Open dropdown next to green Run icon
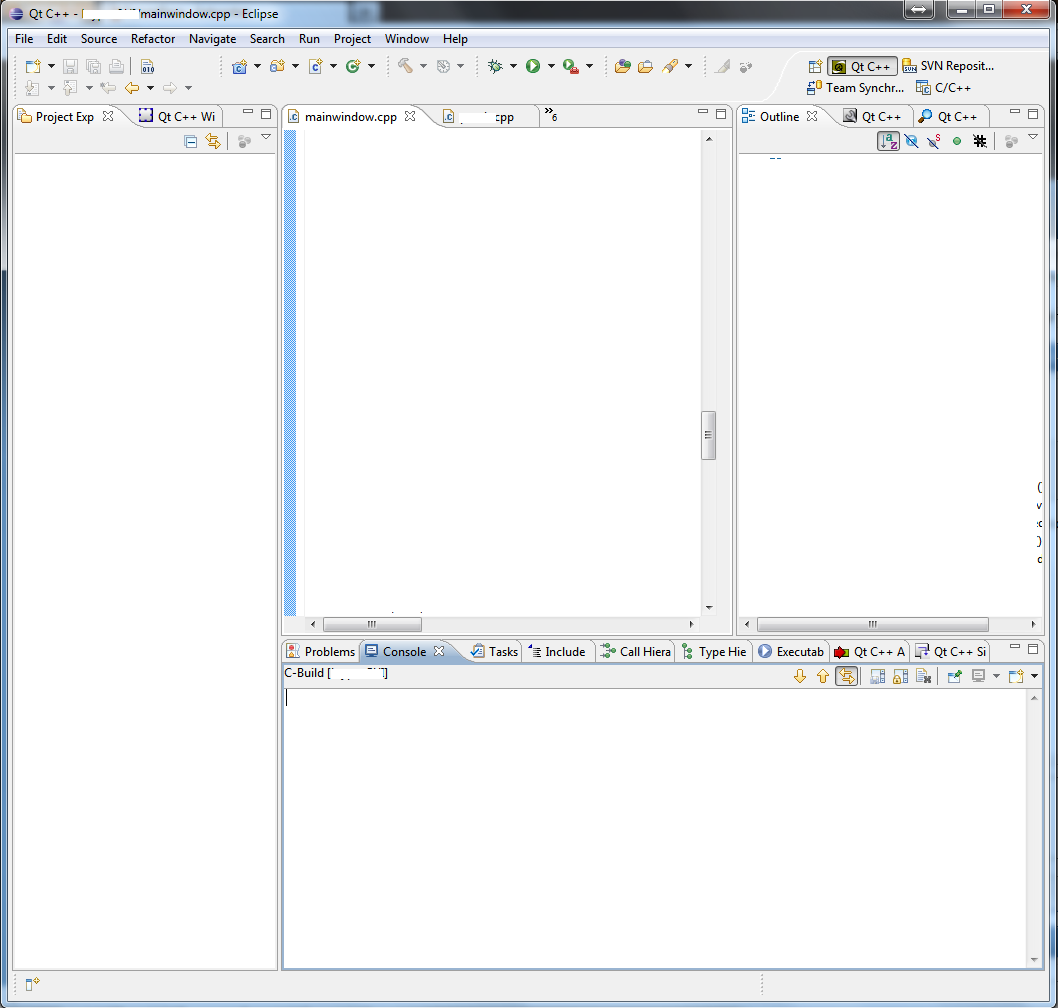This screenshot has width=1058, height=1008. (551, 66)
